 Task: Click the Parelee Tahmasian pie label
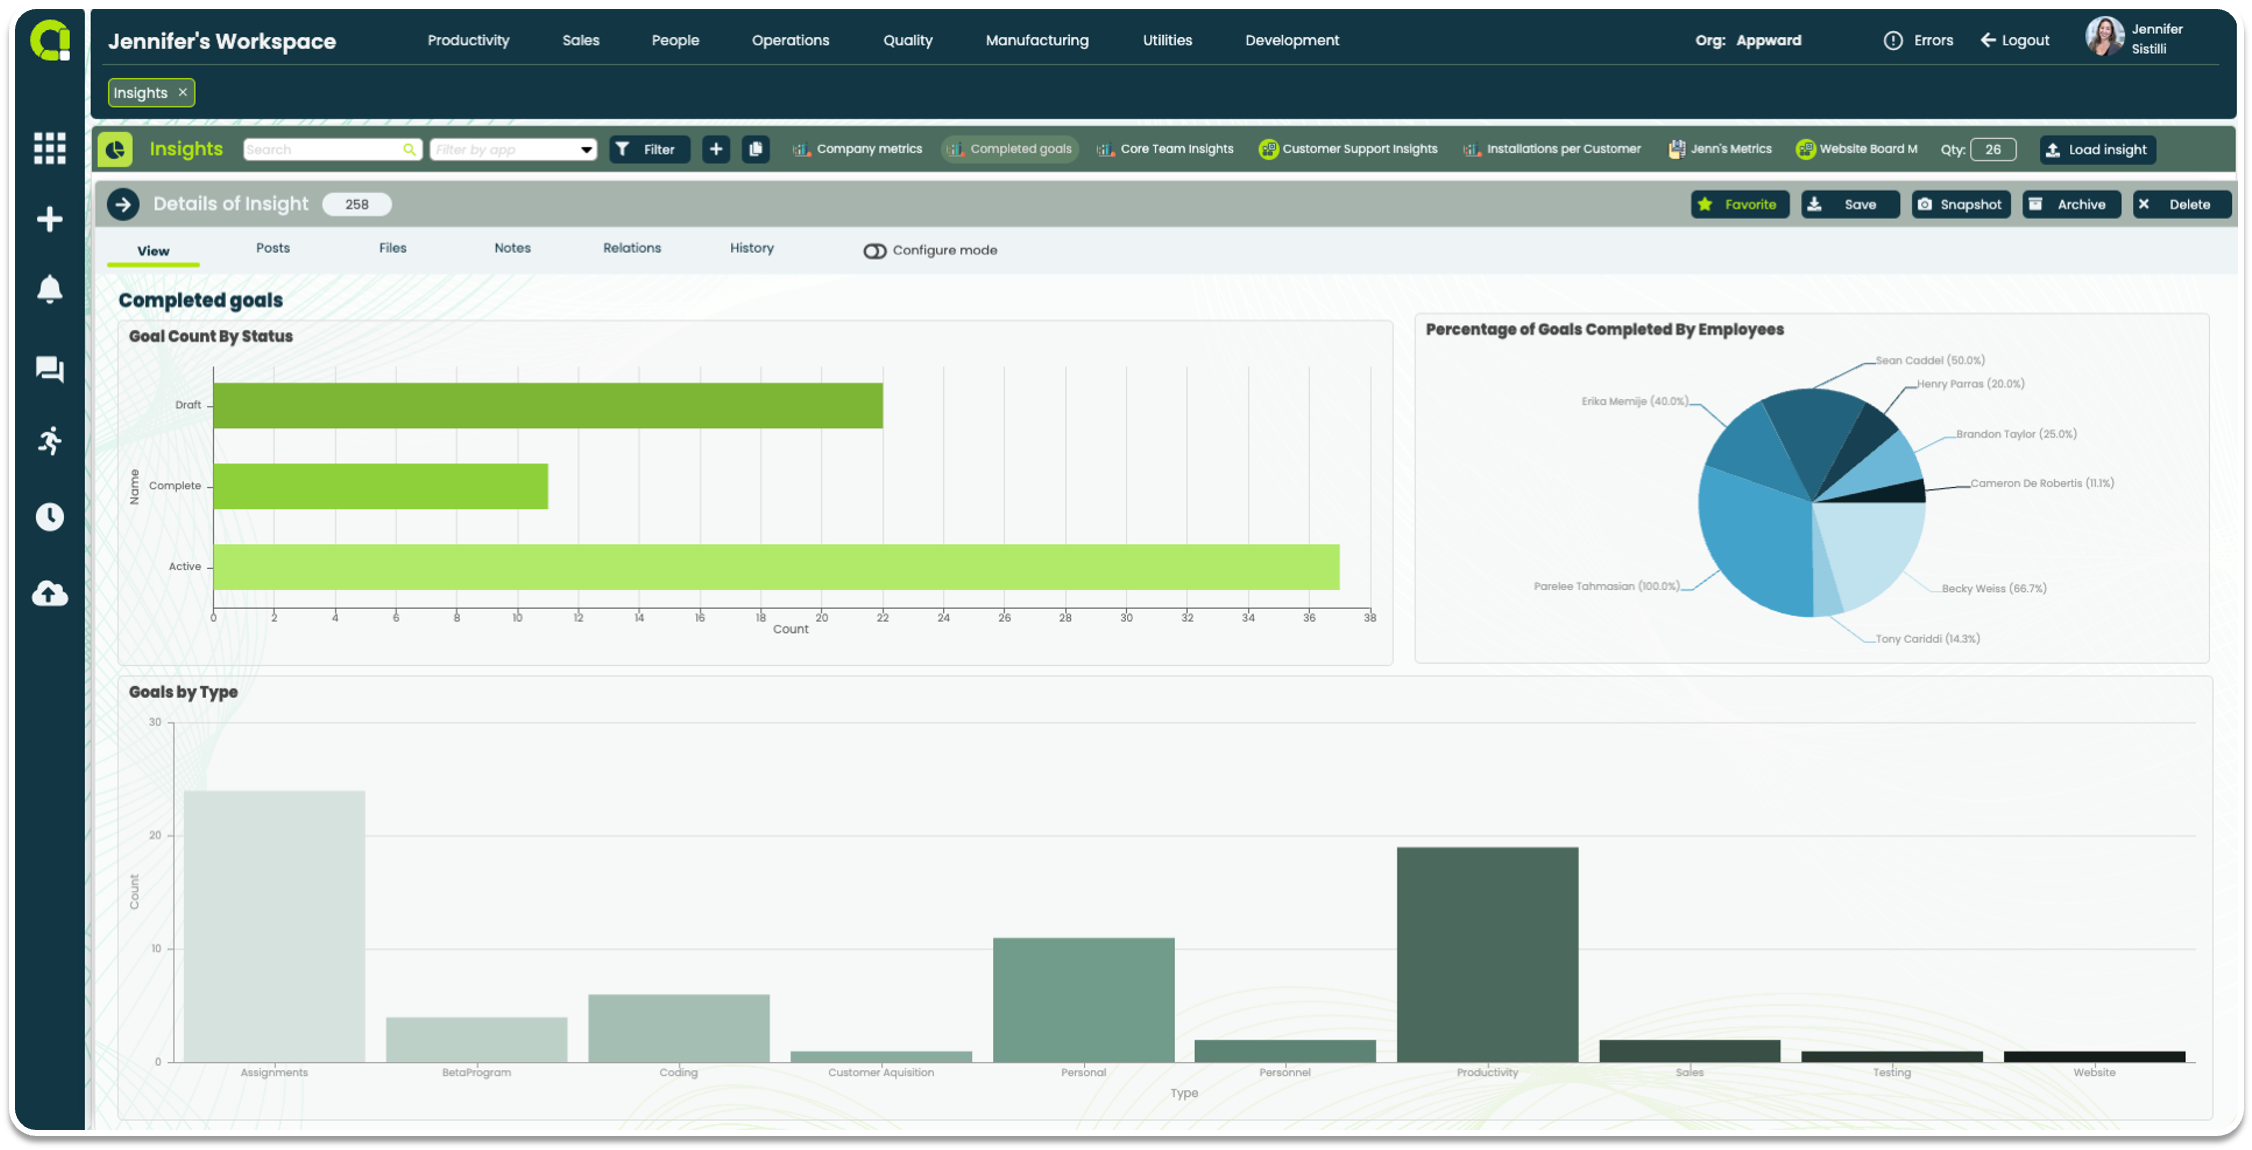coord(1607,586)
